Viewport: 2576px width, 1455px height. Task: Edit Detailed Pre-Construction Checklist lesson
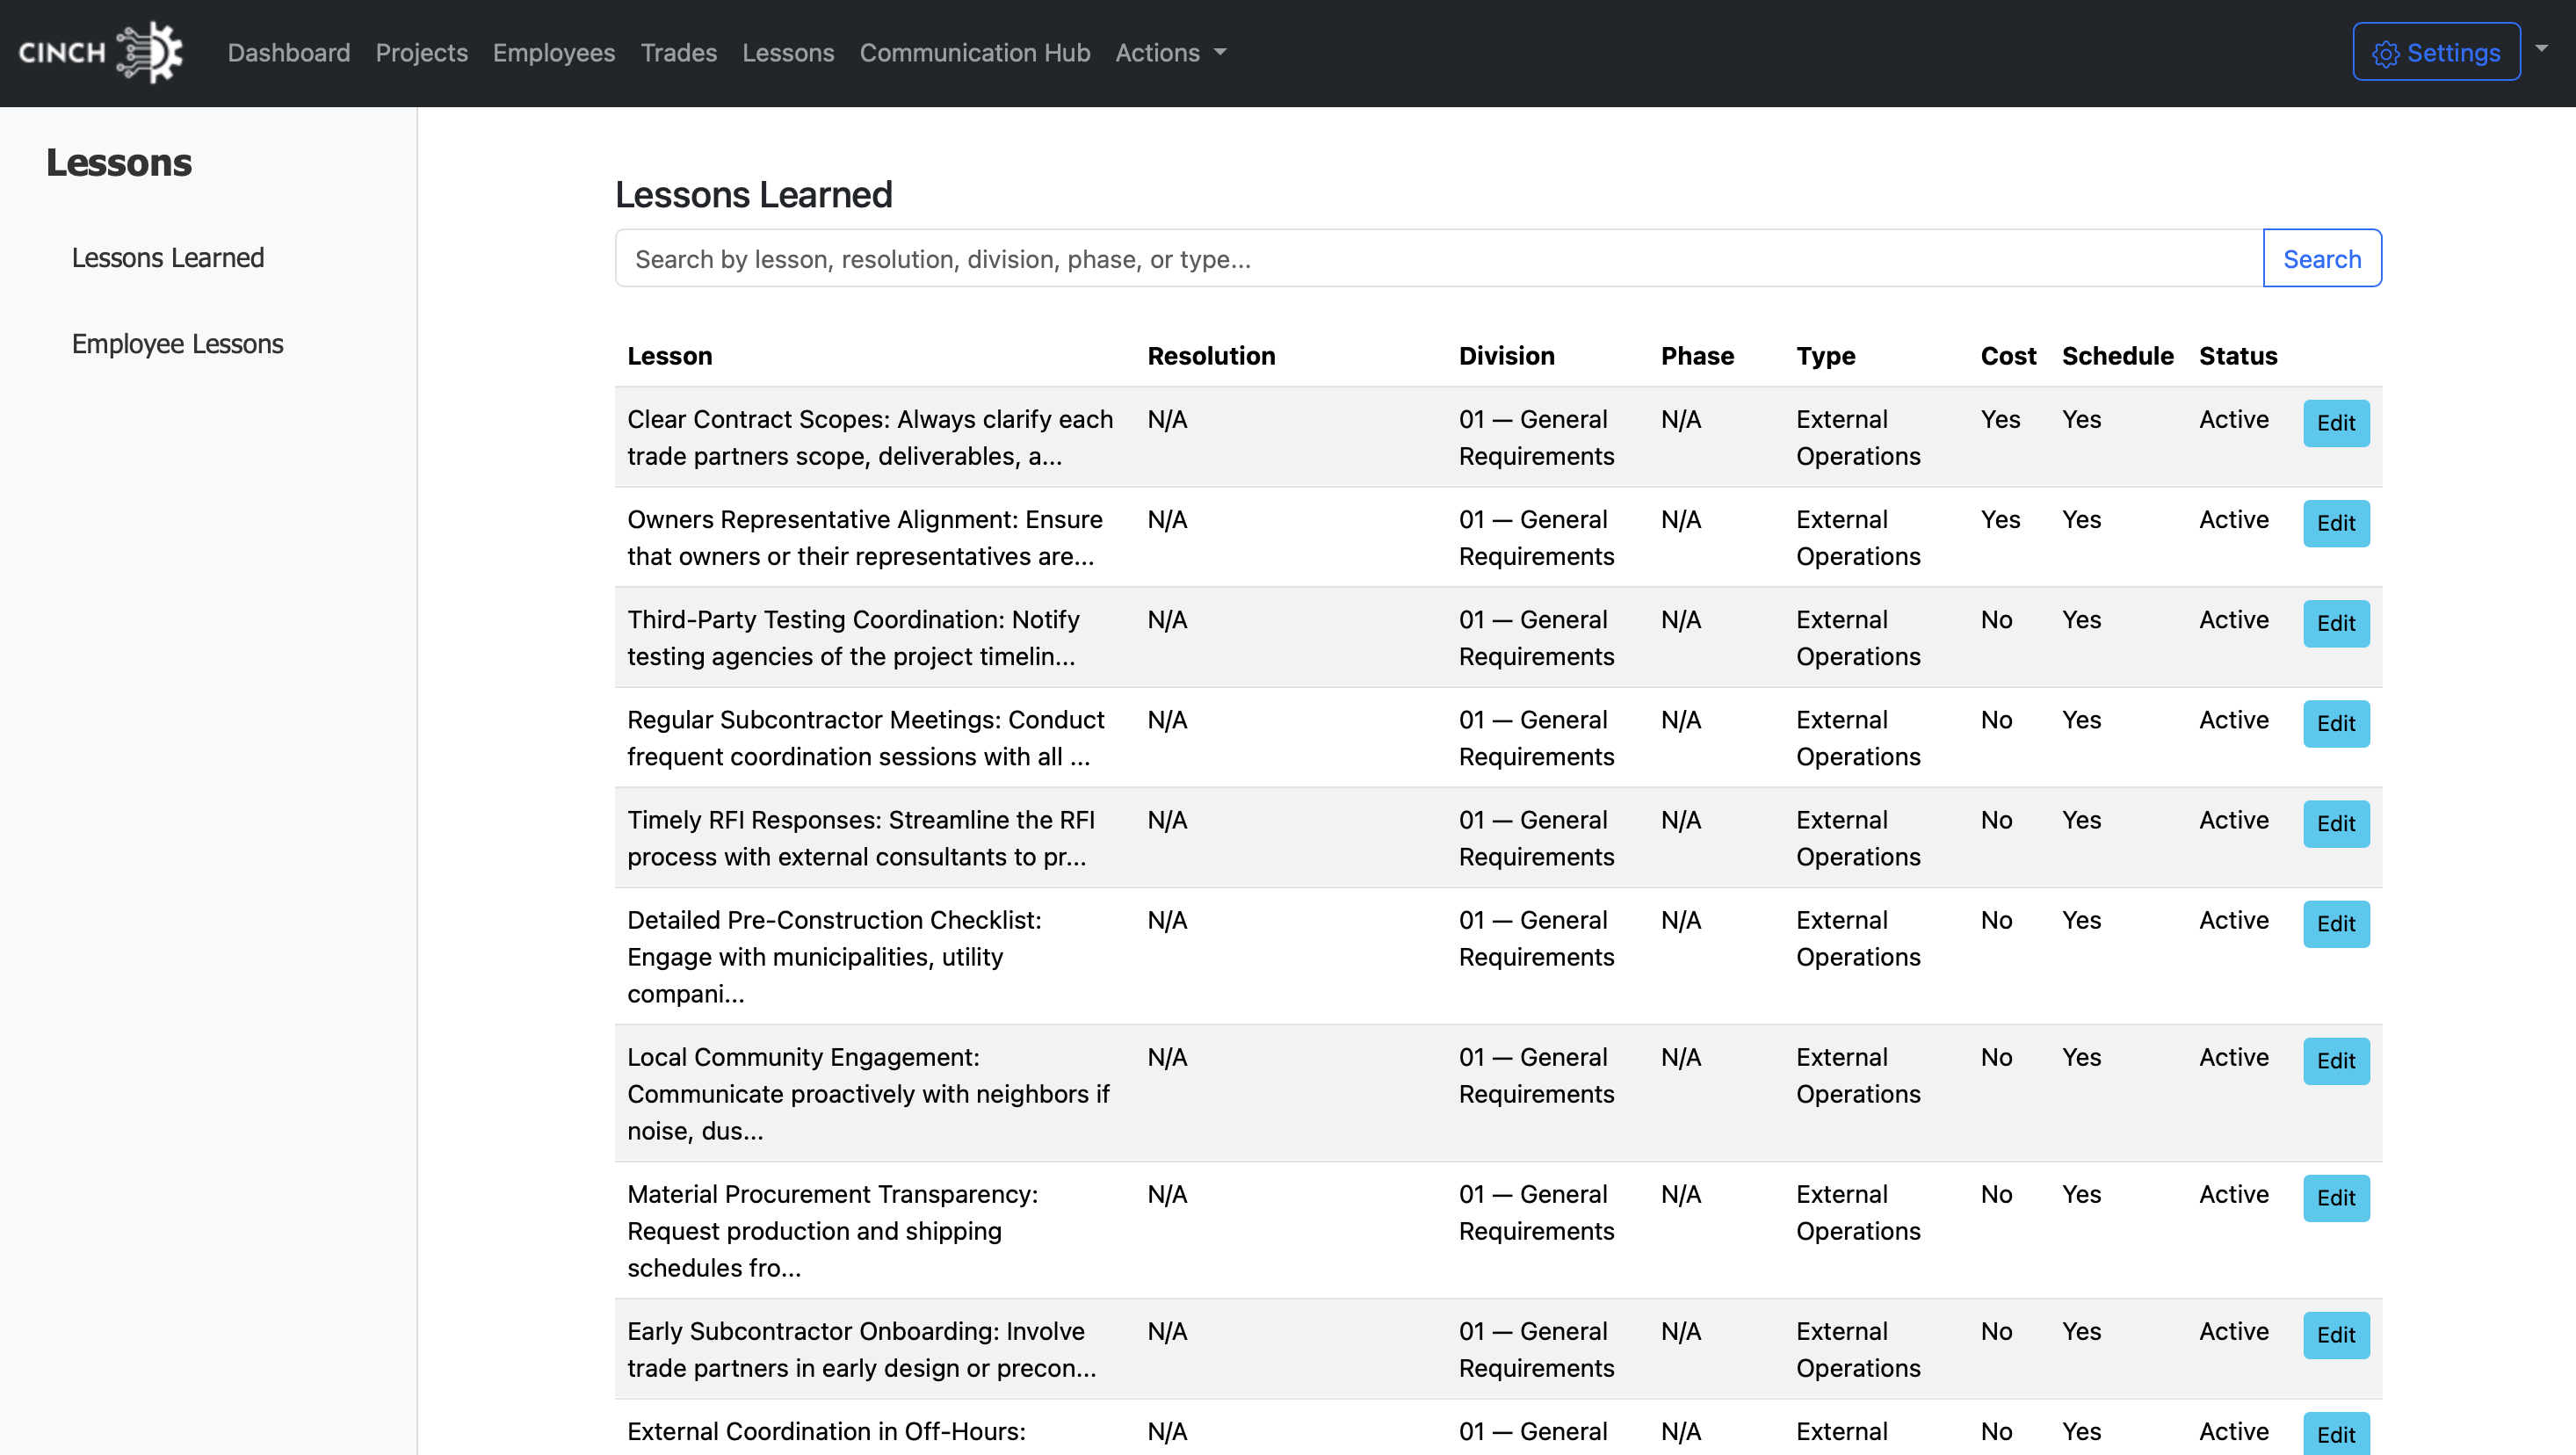point(2336,923)
